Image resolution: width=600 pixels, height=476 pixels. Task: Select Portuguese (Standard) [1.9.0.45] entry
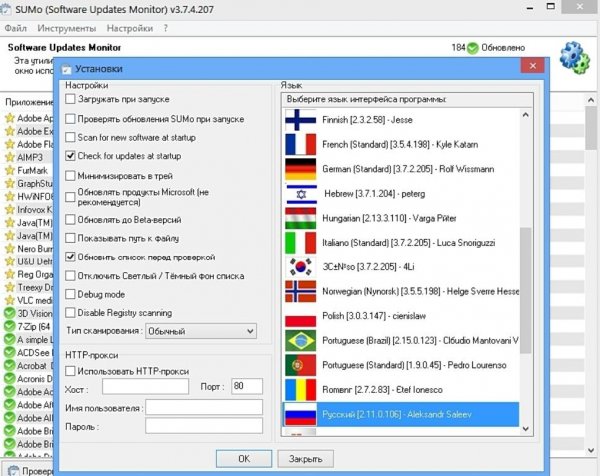[x=402, y=365]
